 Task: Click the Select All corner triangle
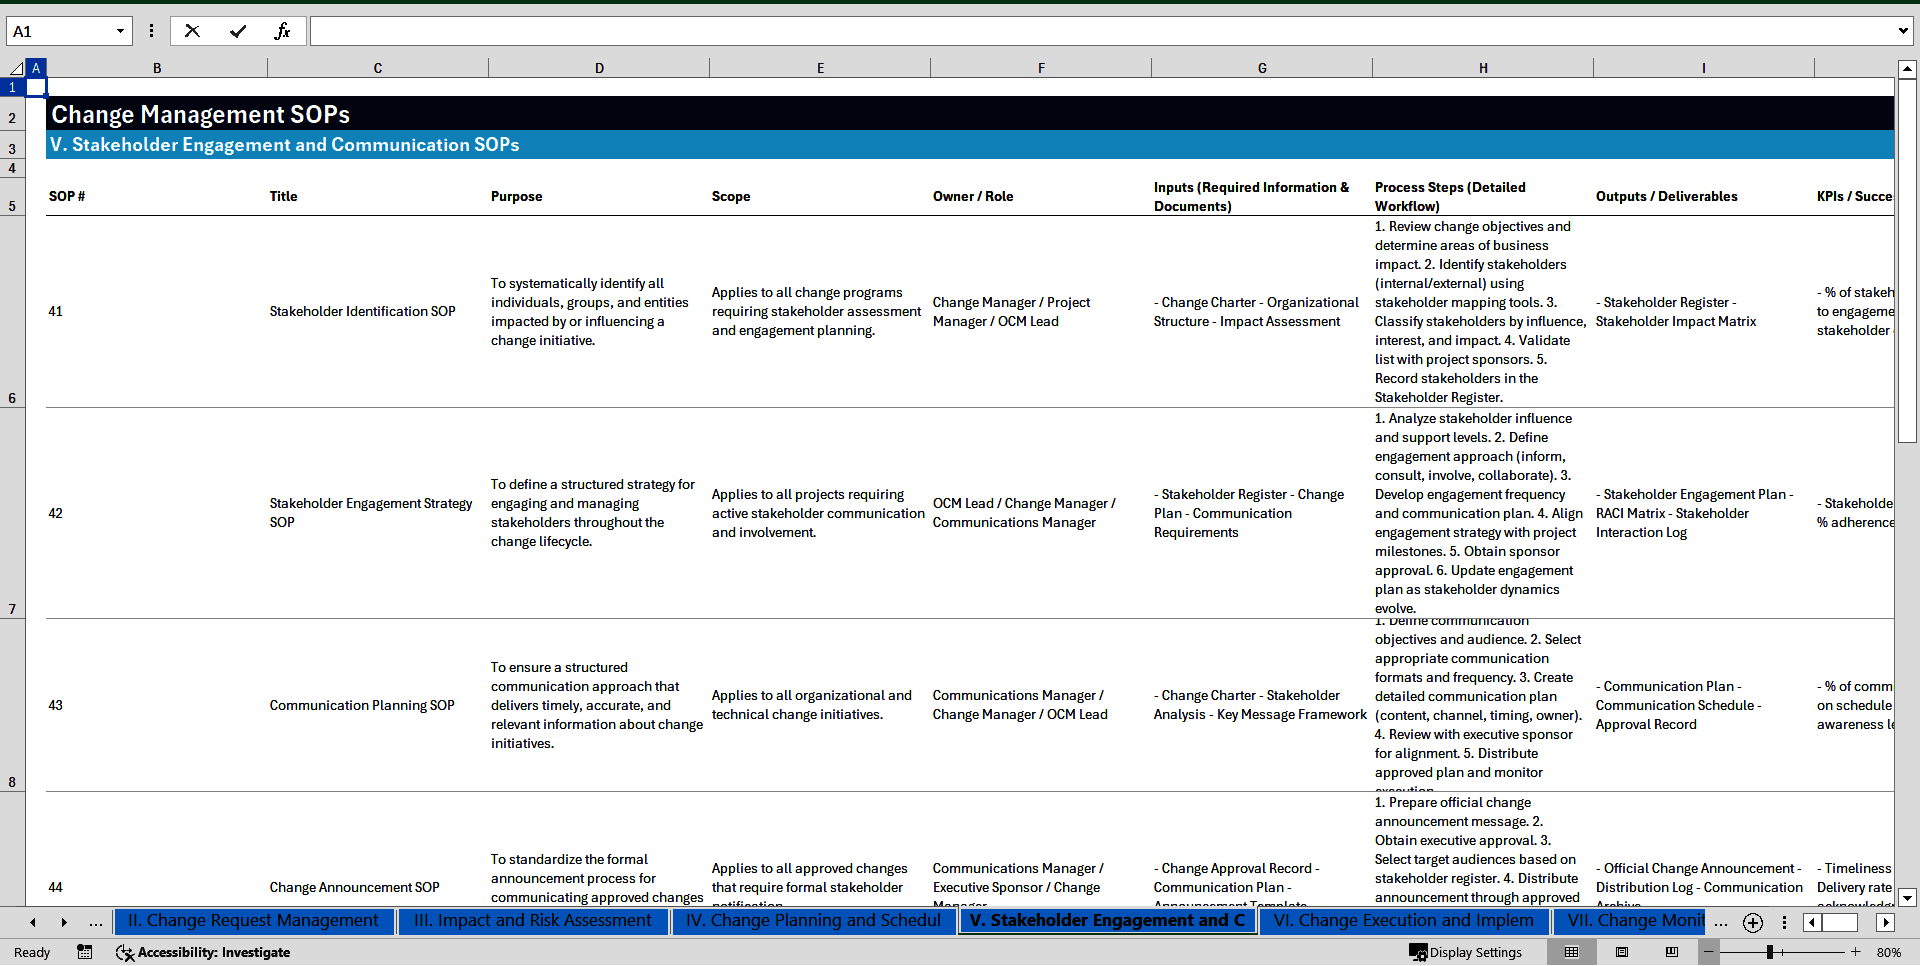(15, 68)
